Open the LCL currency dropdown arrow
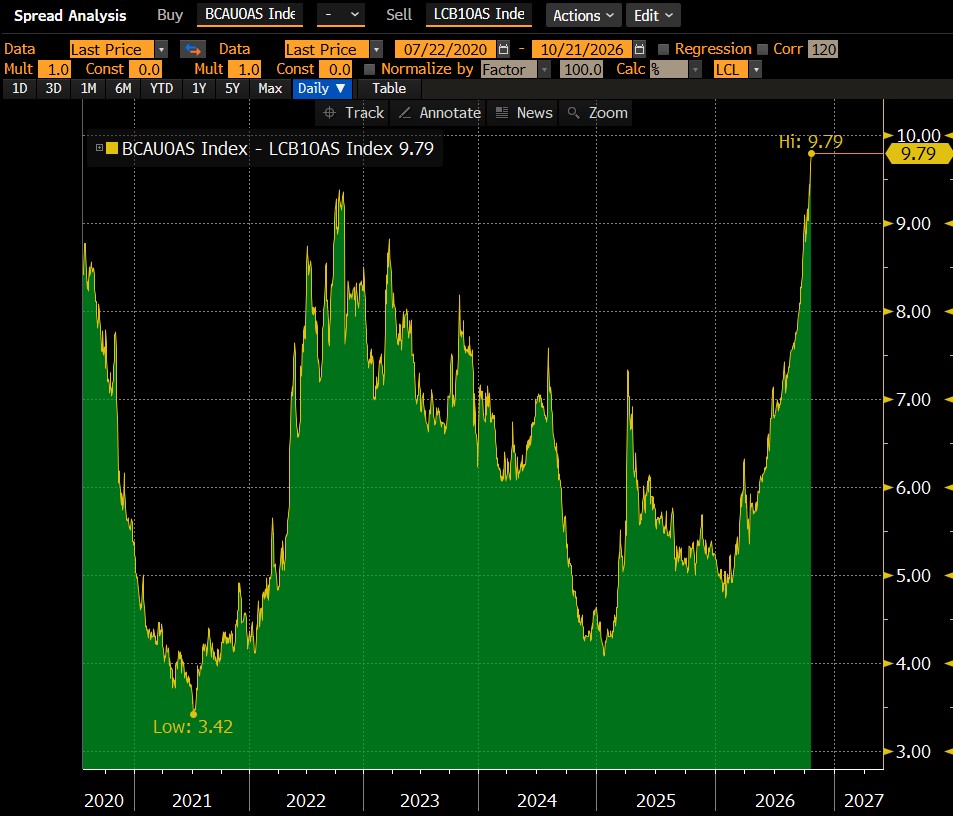953x816 pixels. tap(755, 69)
